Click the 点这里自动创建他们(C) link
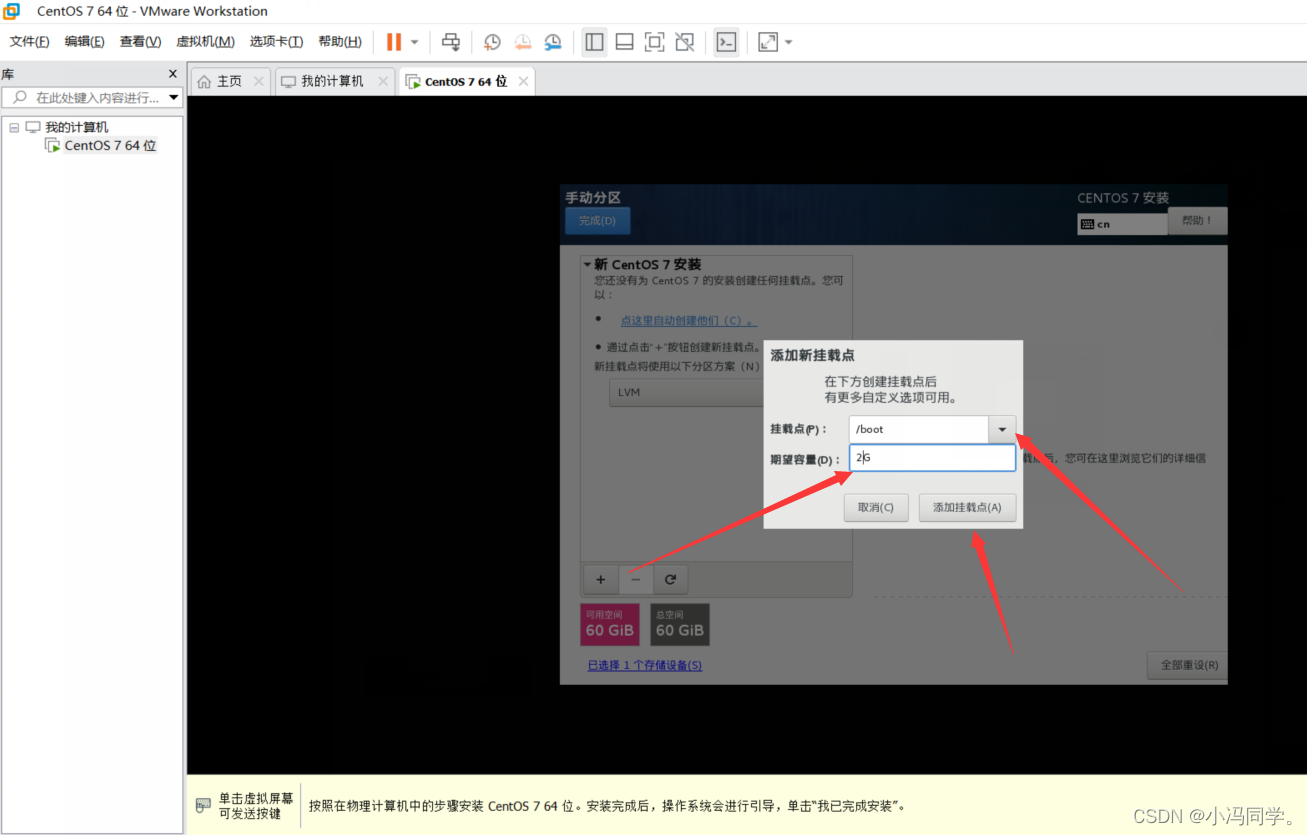Viewport: 1307px width, 835px height. coord(688,320)
